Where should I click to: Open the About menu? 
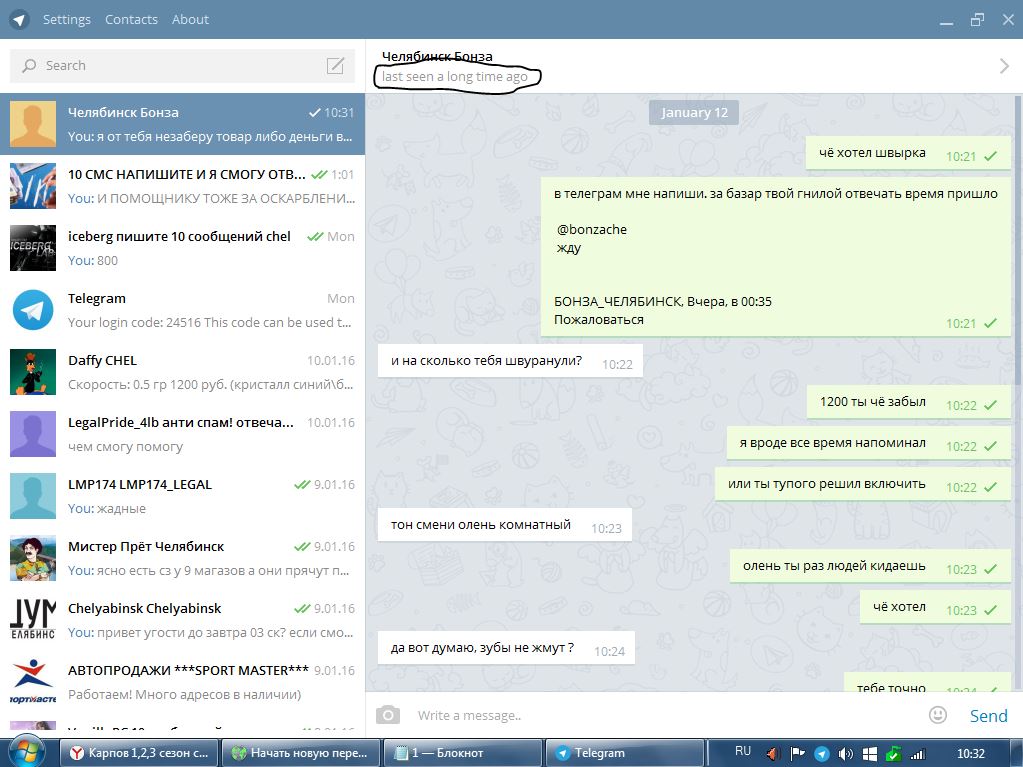(x=190, y=20)
